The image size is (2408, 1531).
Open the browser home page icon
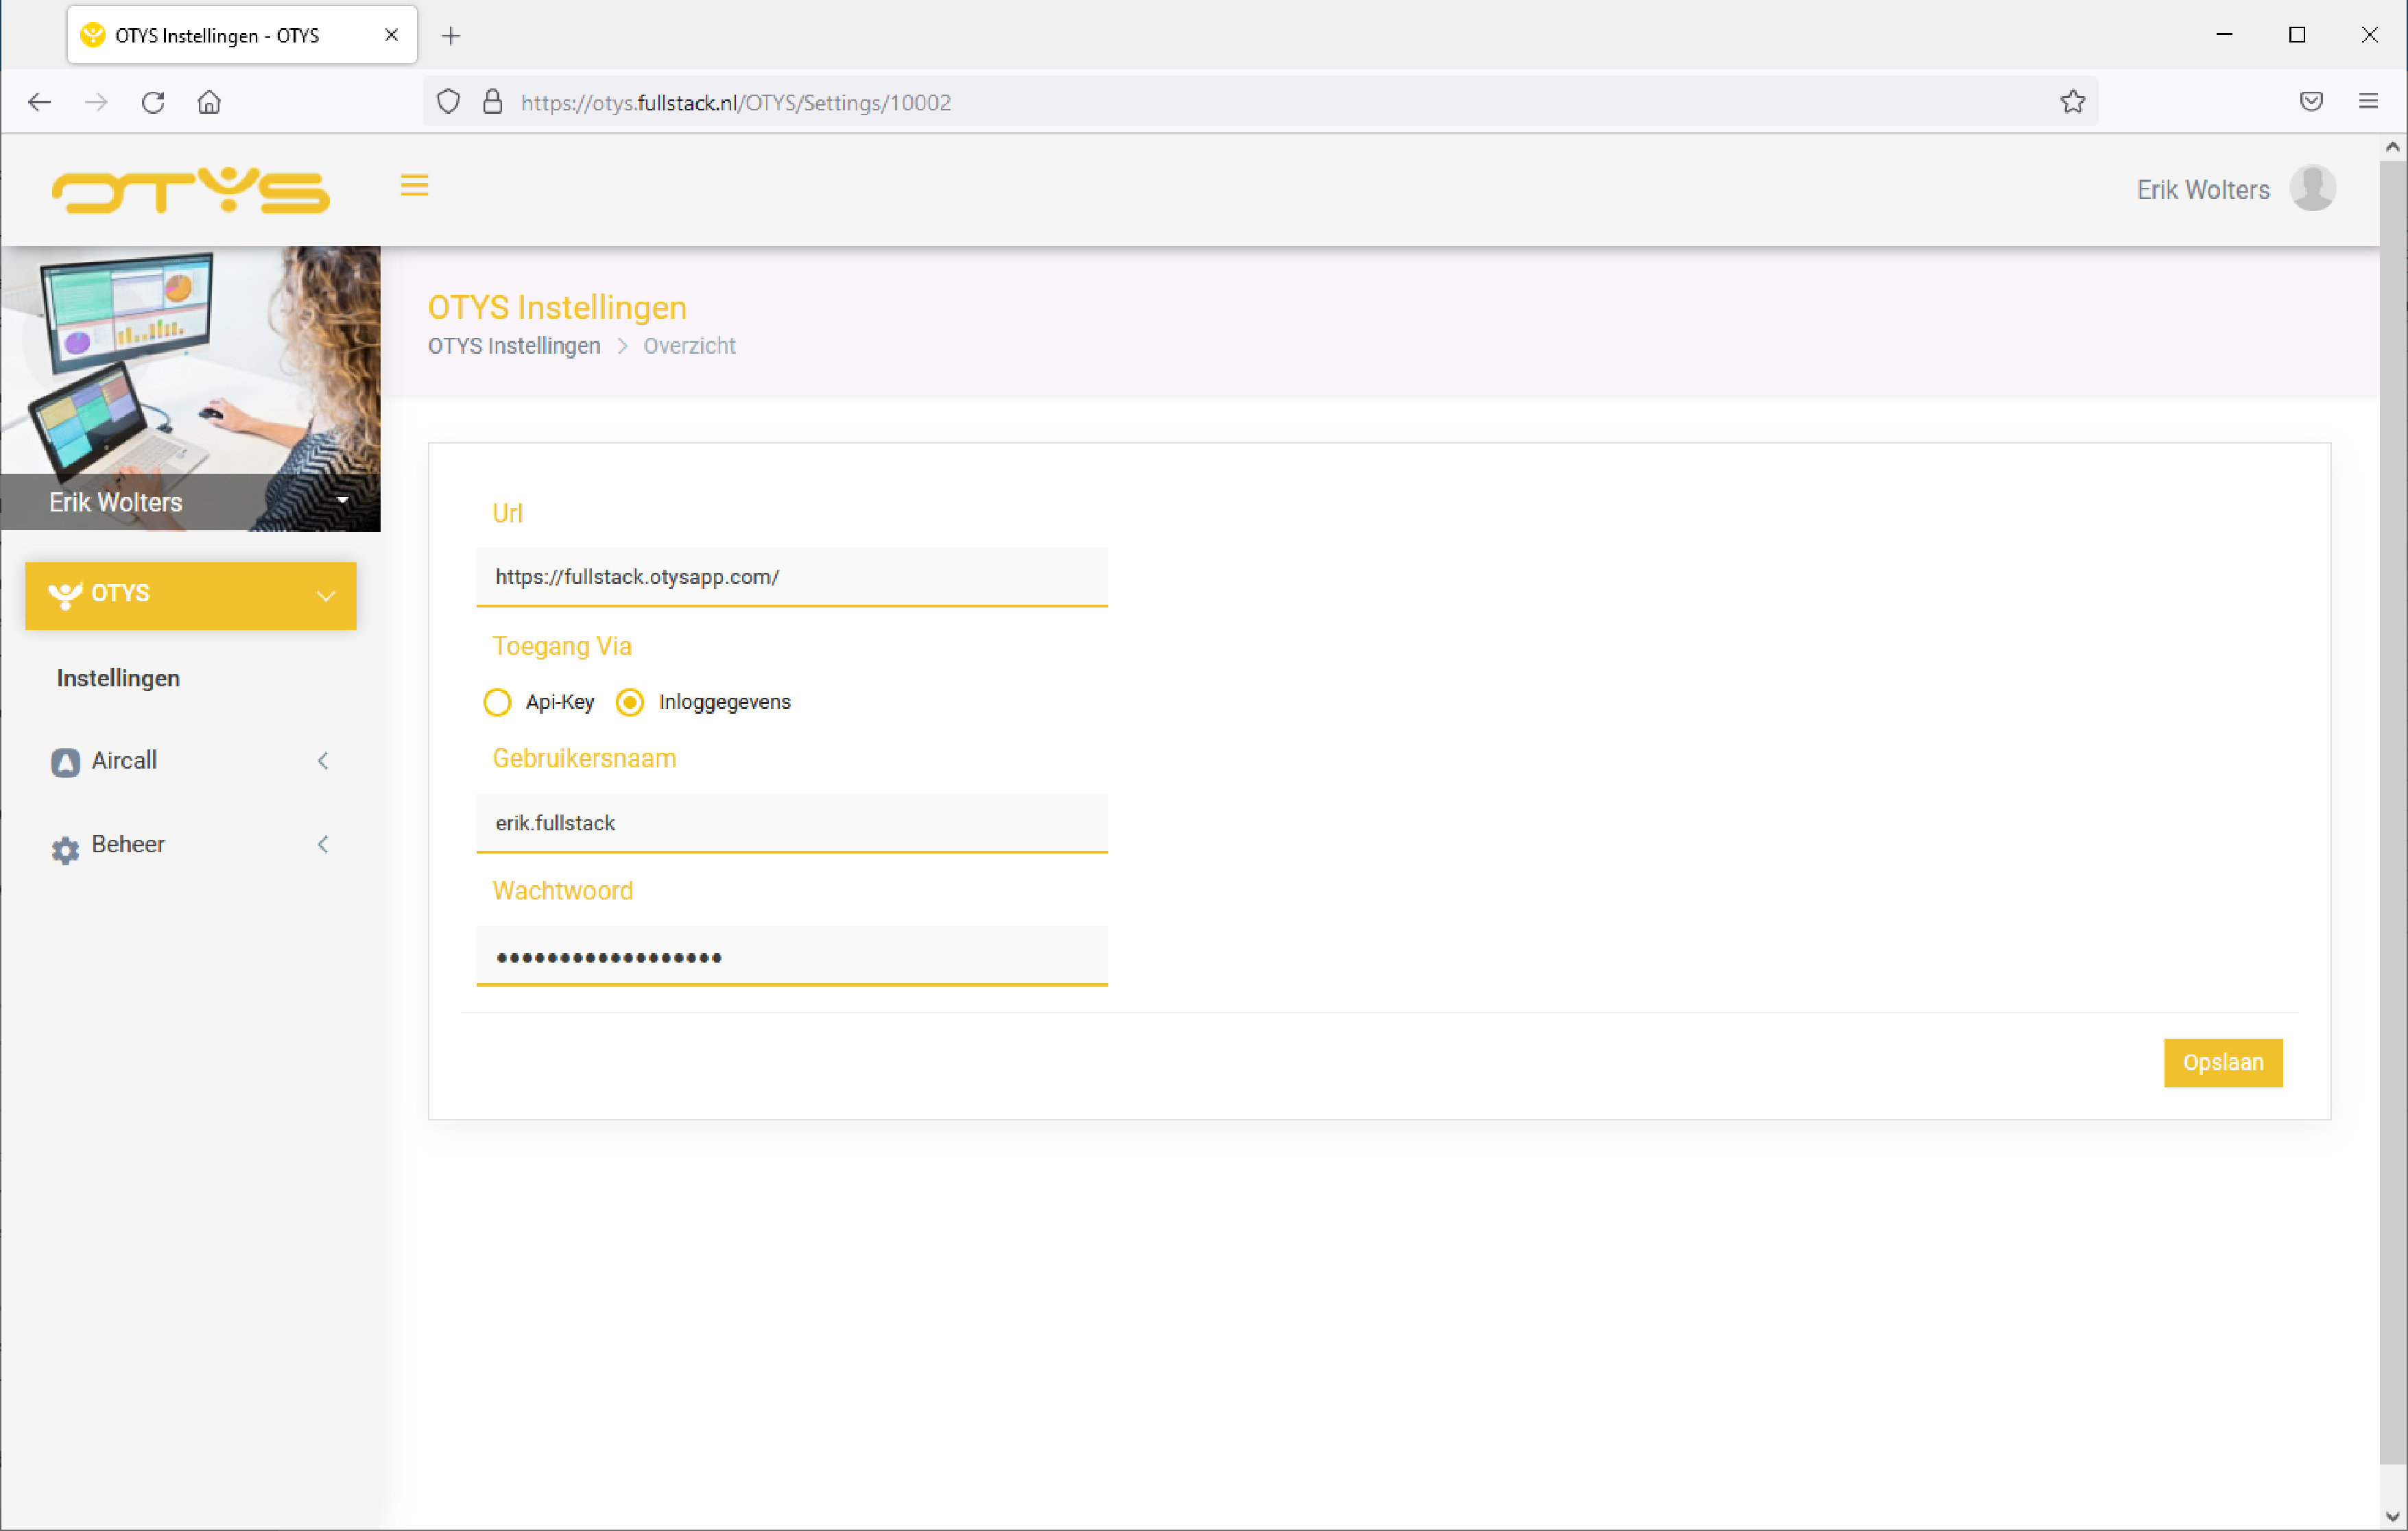click(x=209, y=102)
